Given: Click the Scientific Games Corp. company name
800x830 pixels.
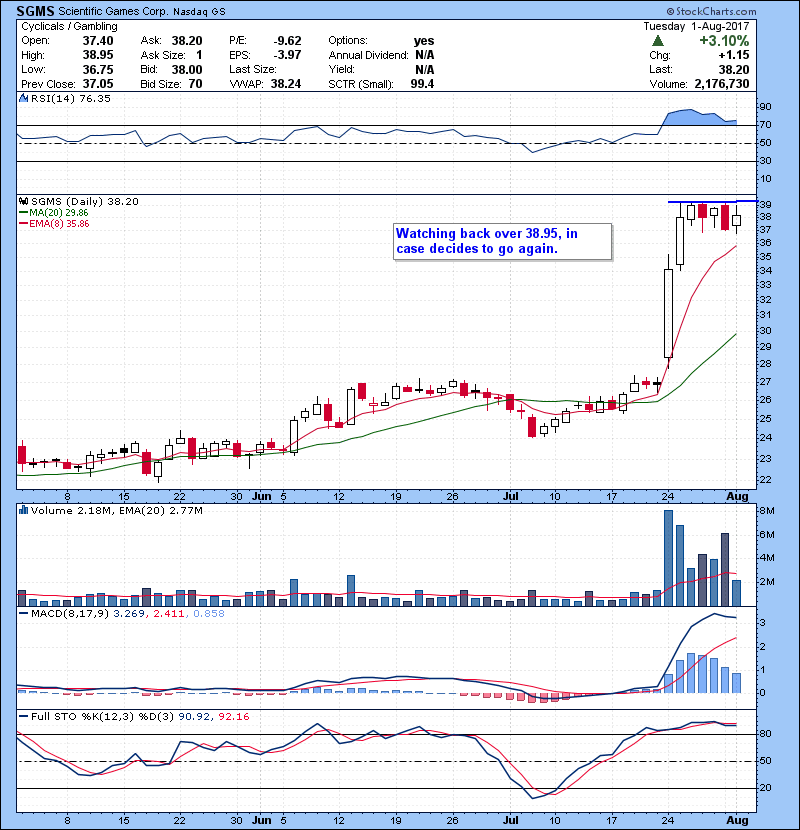Looking at the screenshot, I should click(113, 11).
